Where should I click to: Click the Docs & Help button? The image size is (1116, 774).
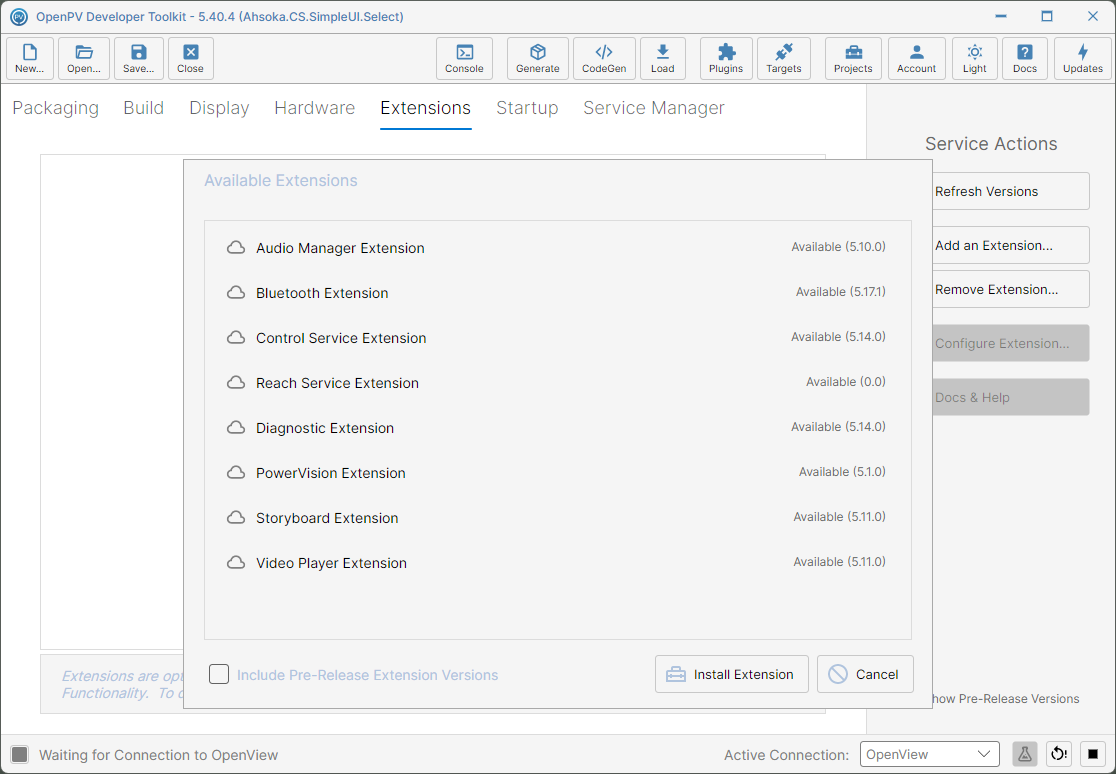[1011, 397]
